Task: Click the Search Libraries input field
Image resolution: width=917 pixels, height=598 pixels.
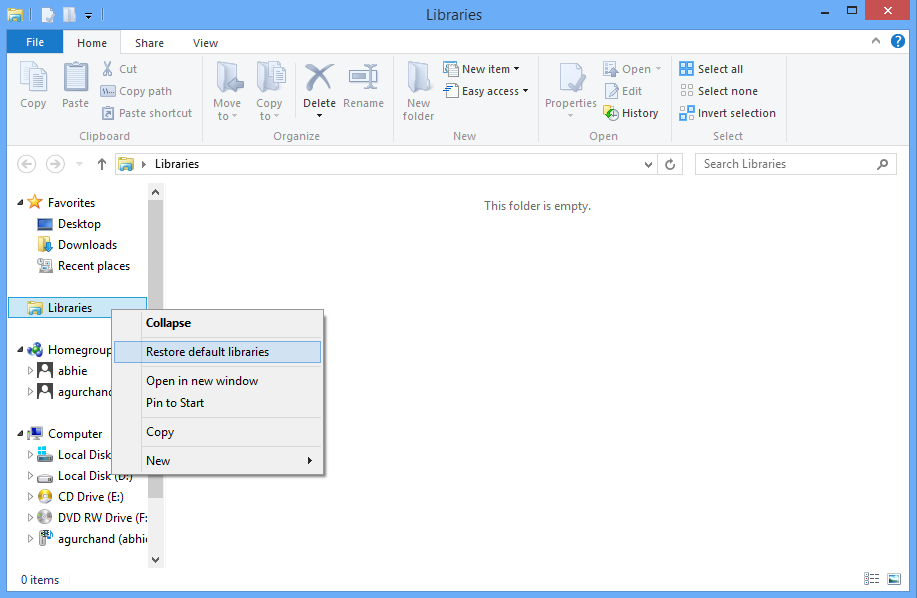Action: [x=785, y=164]
